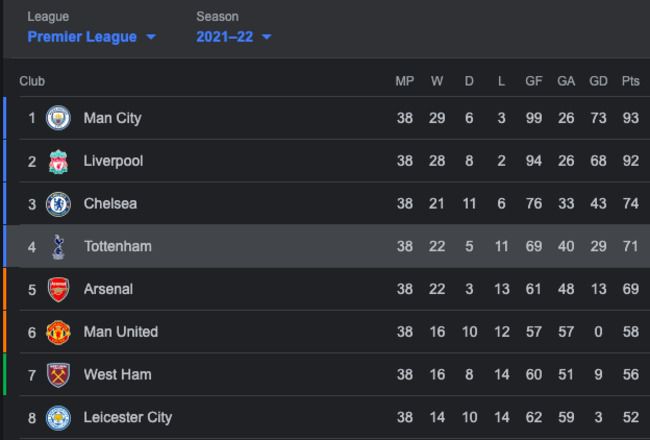Click the MP column header
The width and height of the screenshot is (650, 440).
(x=404, y=81)
